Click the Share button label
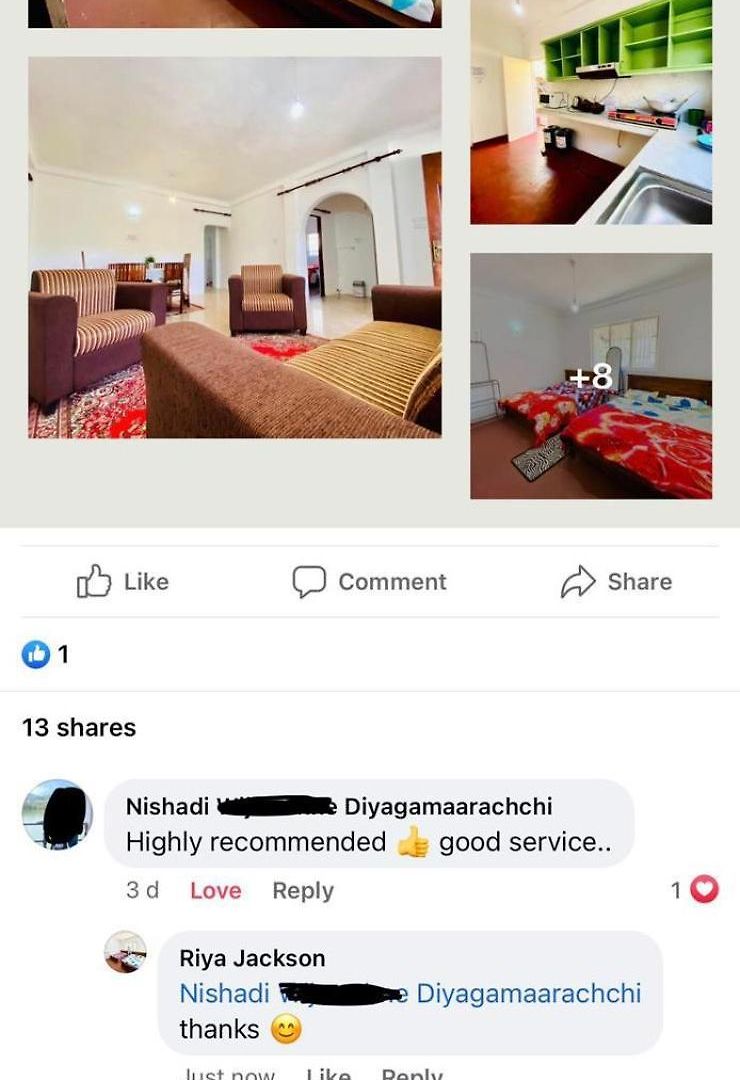The image size is (740, 1080). pyautogui.click(x=639, y=582)
